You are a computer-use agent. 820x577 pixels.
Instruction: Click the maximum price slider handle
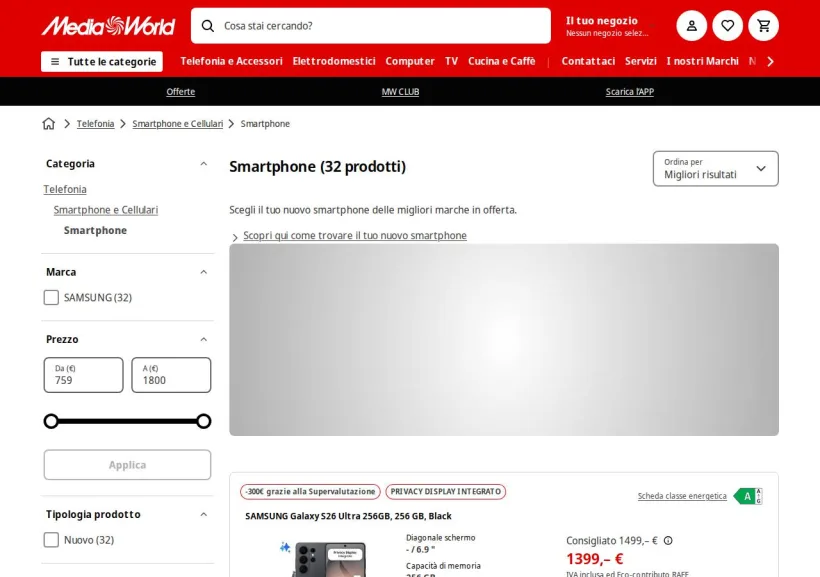tap(204, 421)
